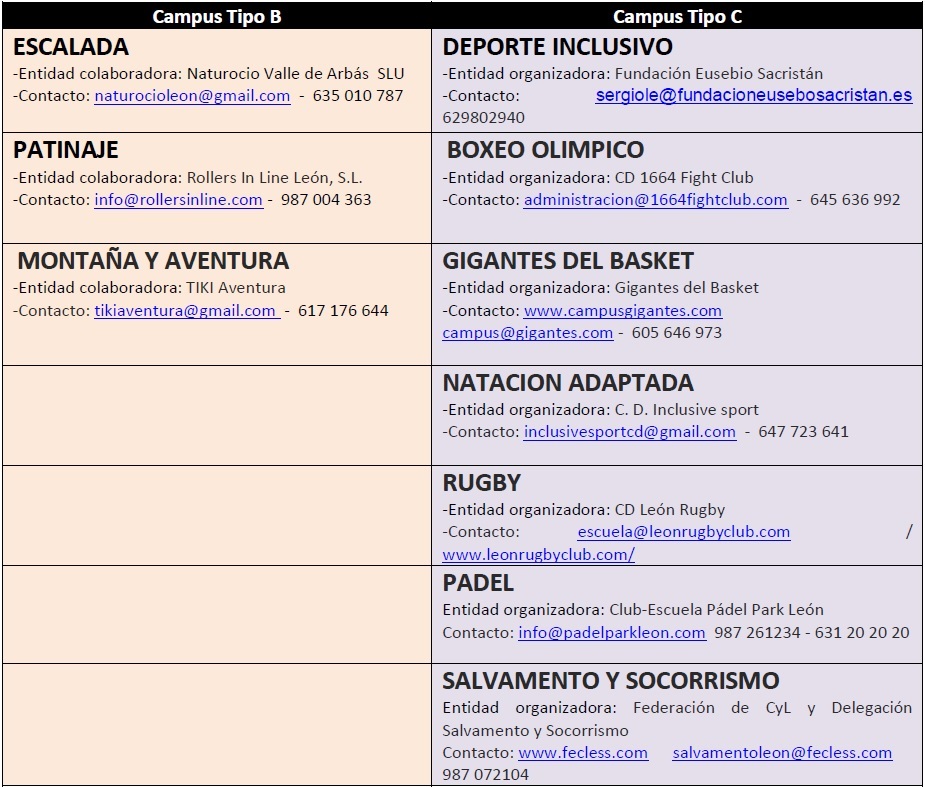Click the BOXEO OLIMPICO heading
The height and width of the screenshot is (787, 925).
[x=545, y=150]
